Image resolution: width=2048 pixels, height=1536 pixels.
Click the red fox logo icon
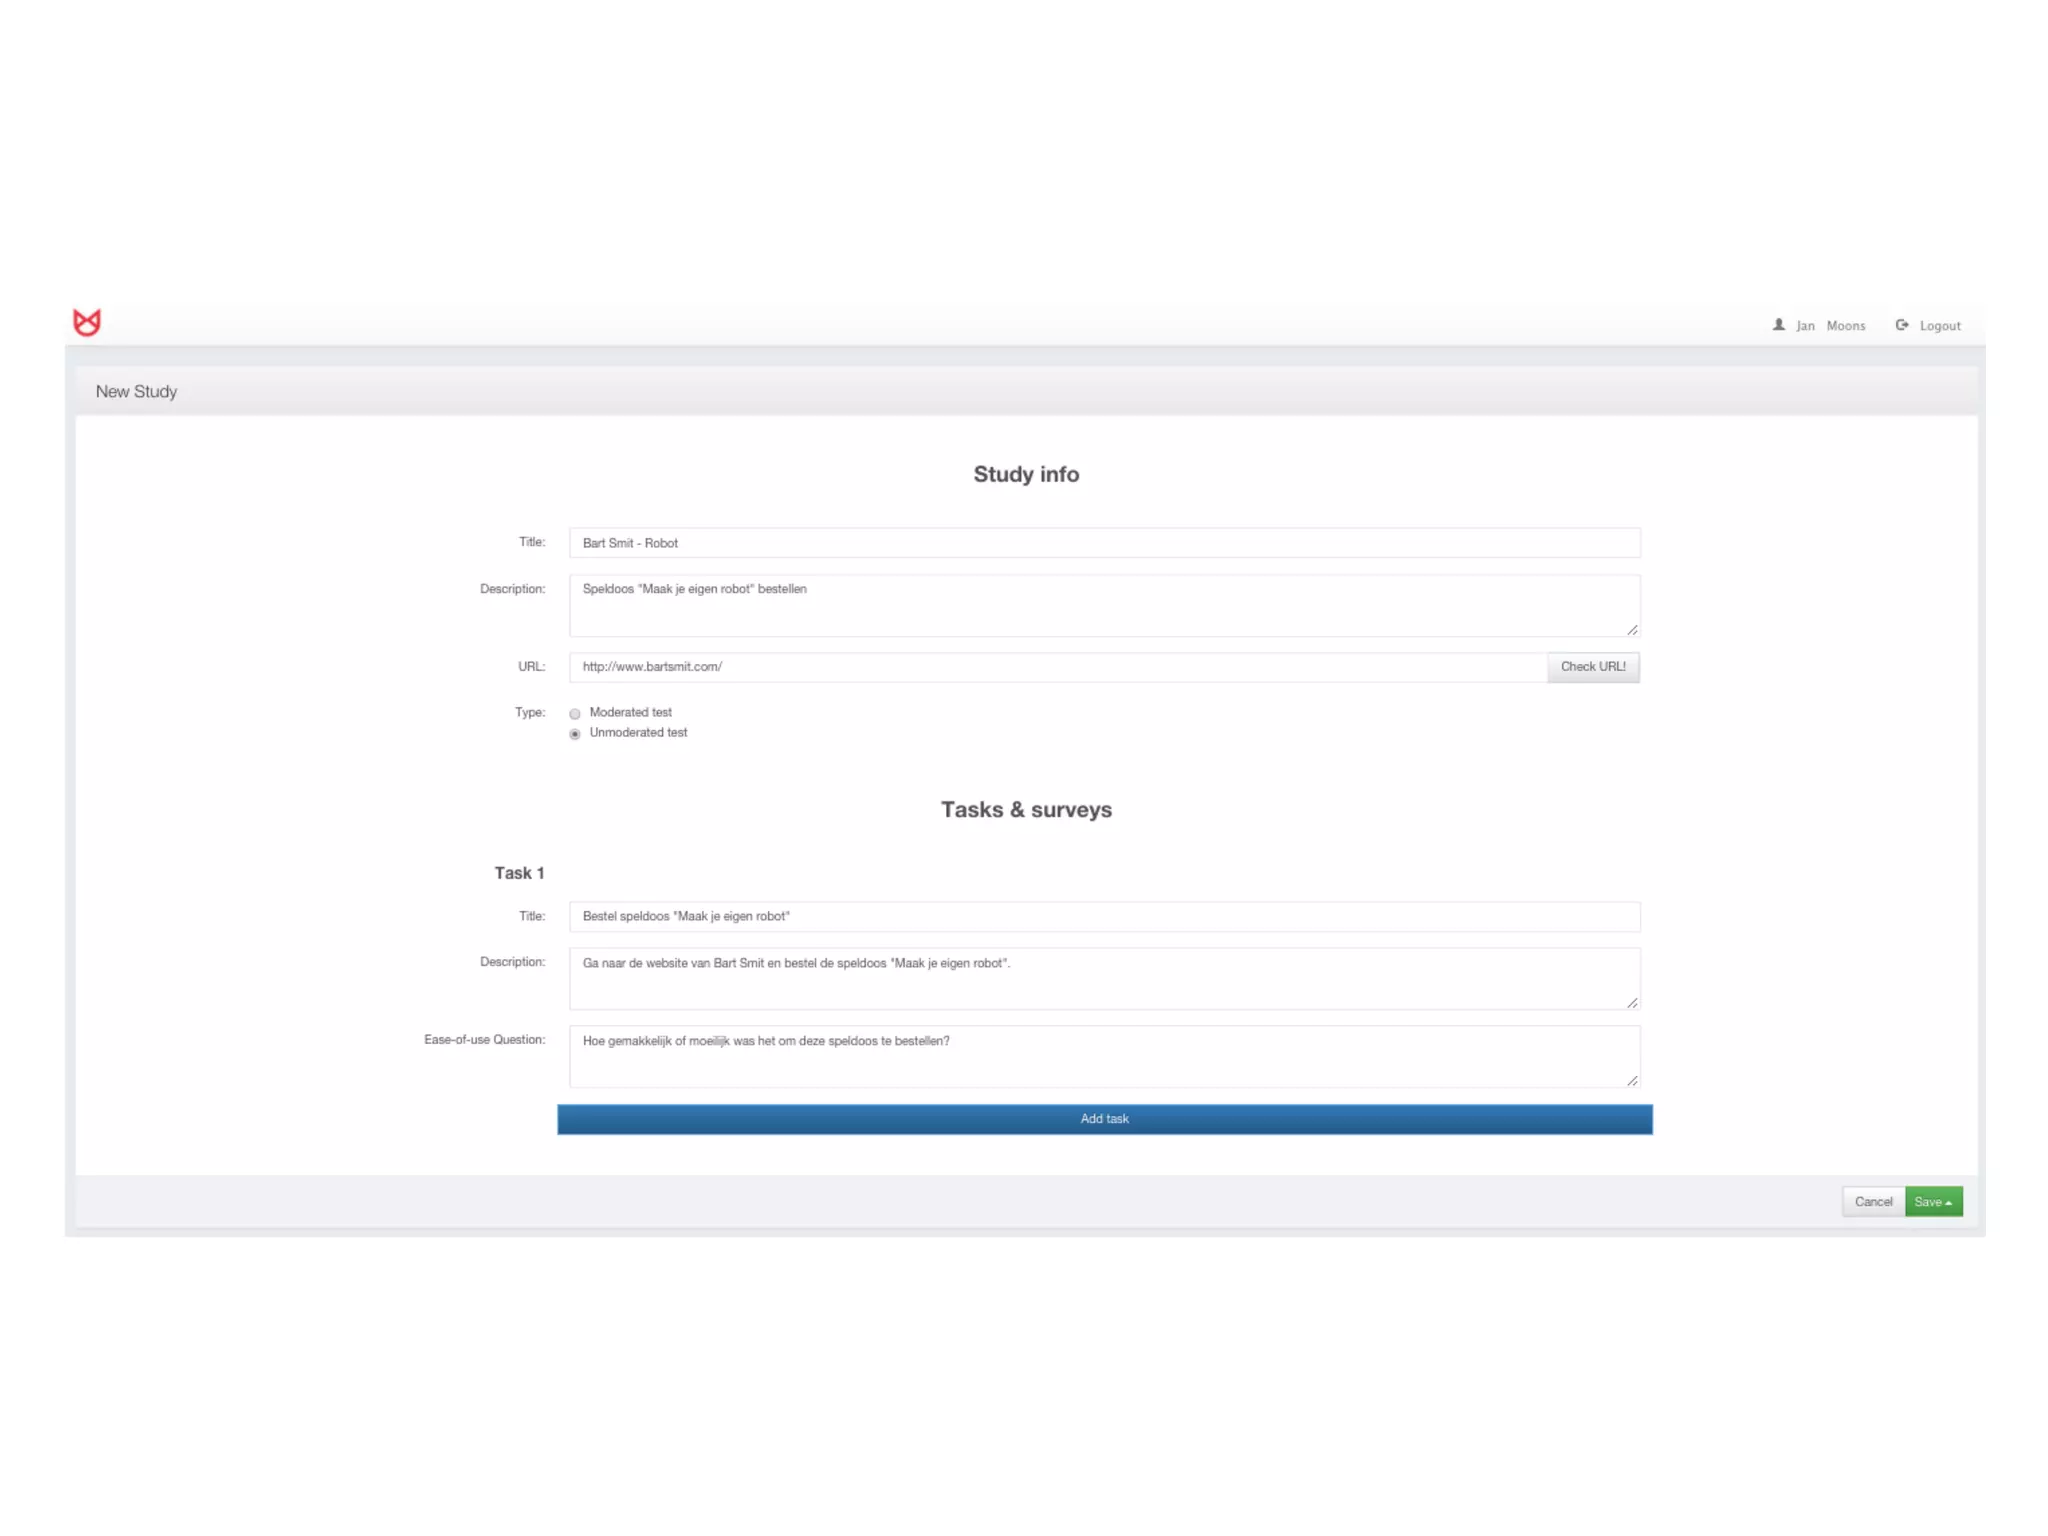tap(87, 322)
